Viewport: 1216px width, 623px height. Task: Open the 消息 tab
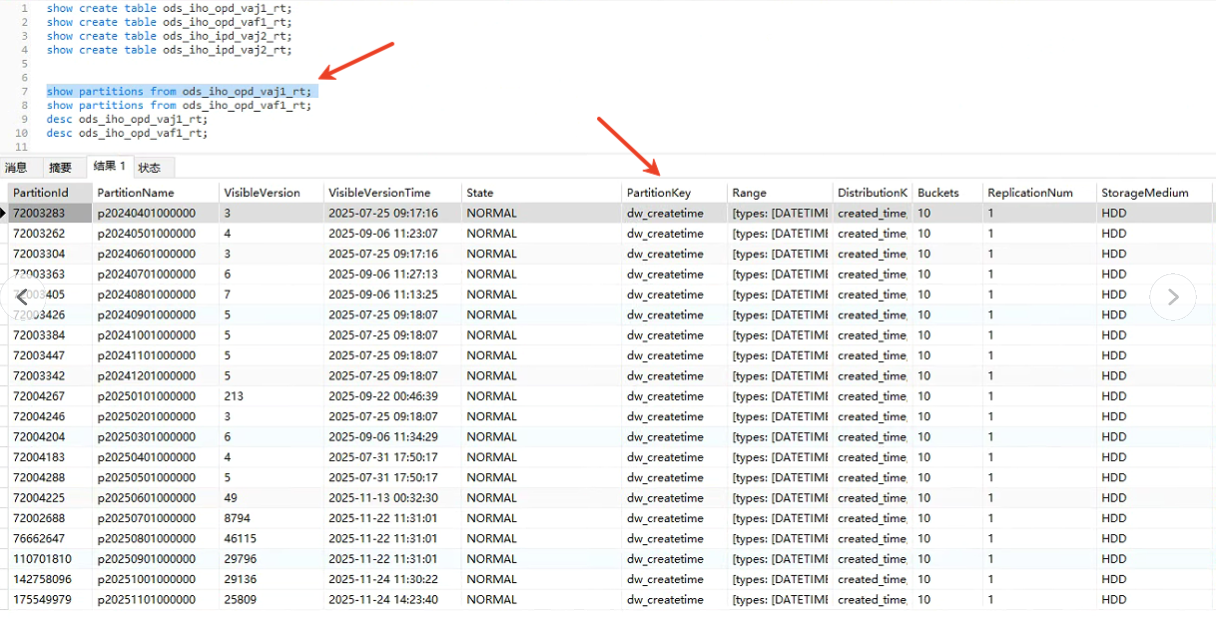pos(16,167)
